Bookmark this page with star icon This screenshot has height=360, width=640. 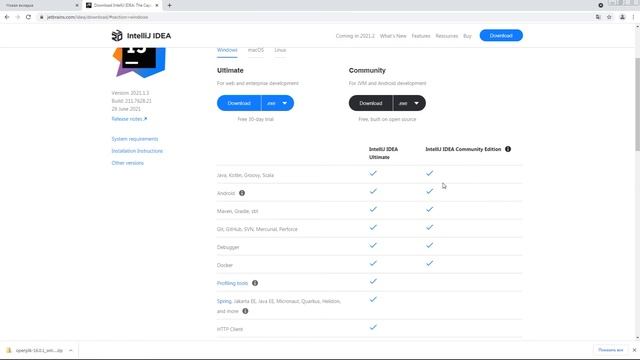point(609,17)
